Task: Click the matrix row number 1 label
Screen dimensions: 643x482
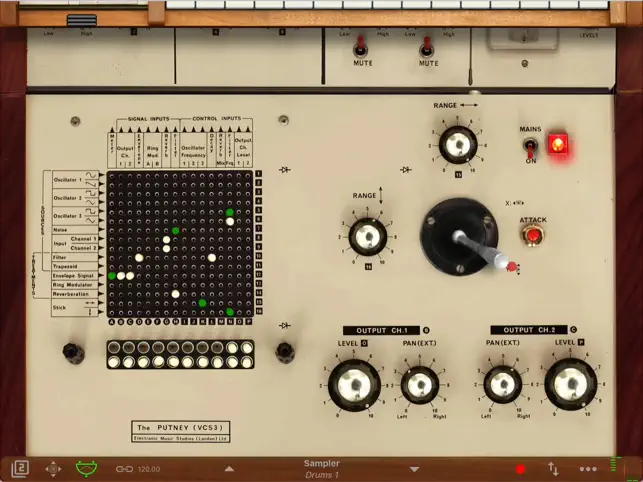Action: click(x=259, y=174)
